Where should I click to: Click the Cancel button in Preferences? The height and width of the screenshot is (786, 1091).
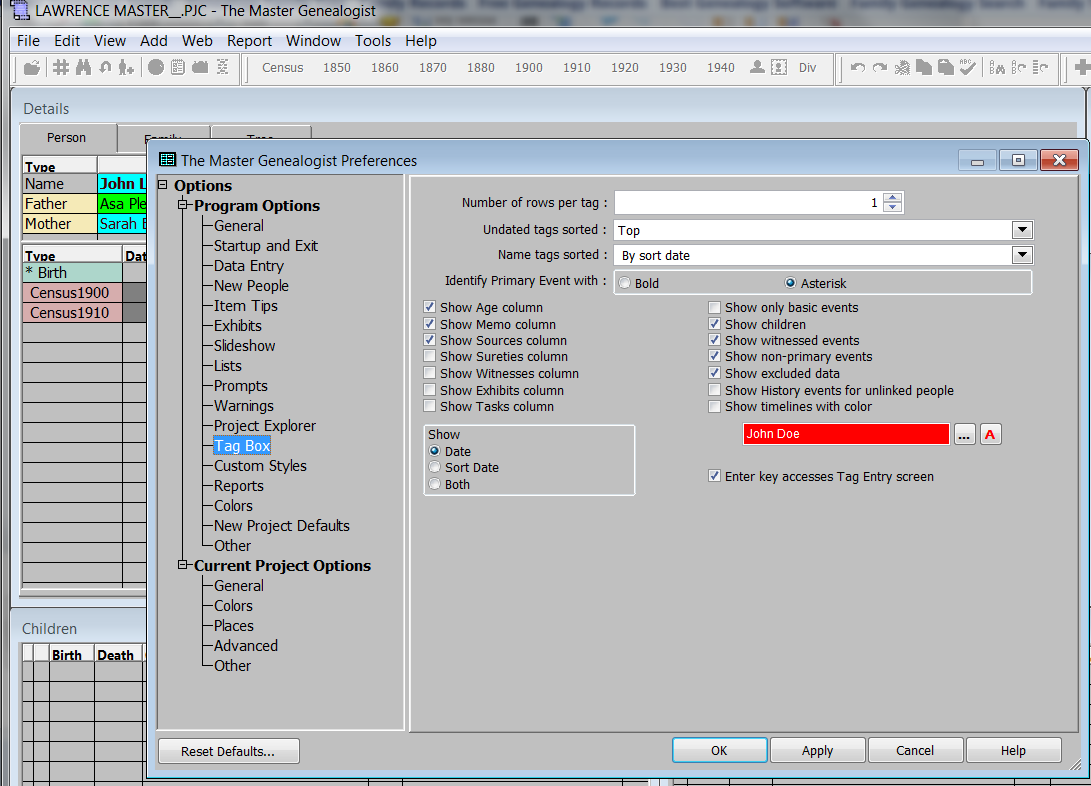(x=915, y=751)
